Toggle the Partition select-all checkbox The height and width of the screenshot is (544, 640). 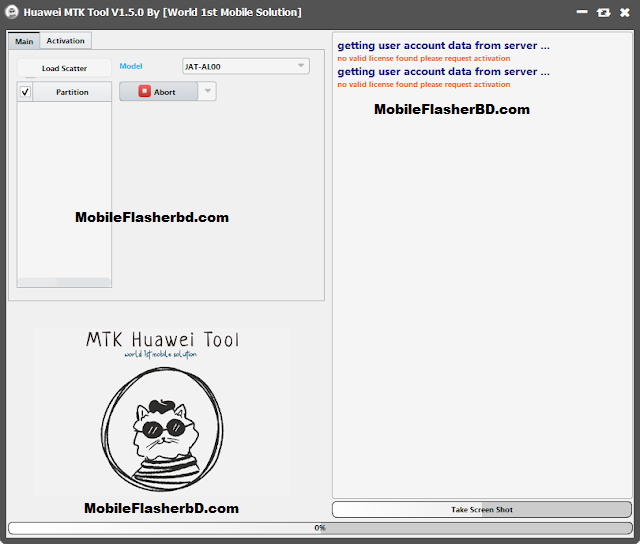pos(25,92)
